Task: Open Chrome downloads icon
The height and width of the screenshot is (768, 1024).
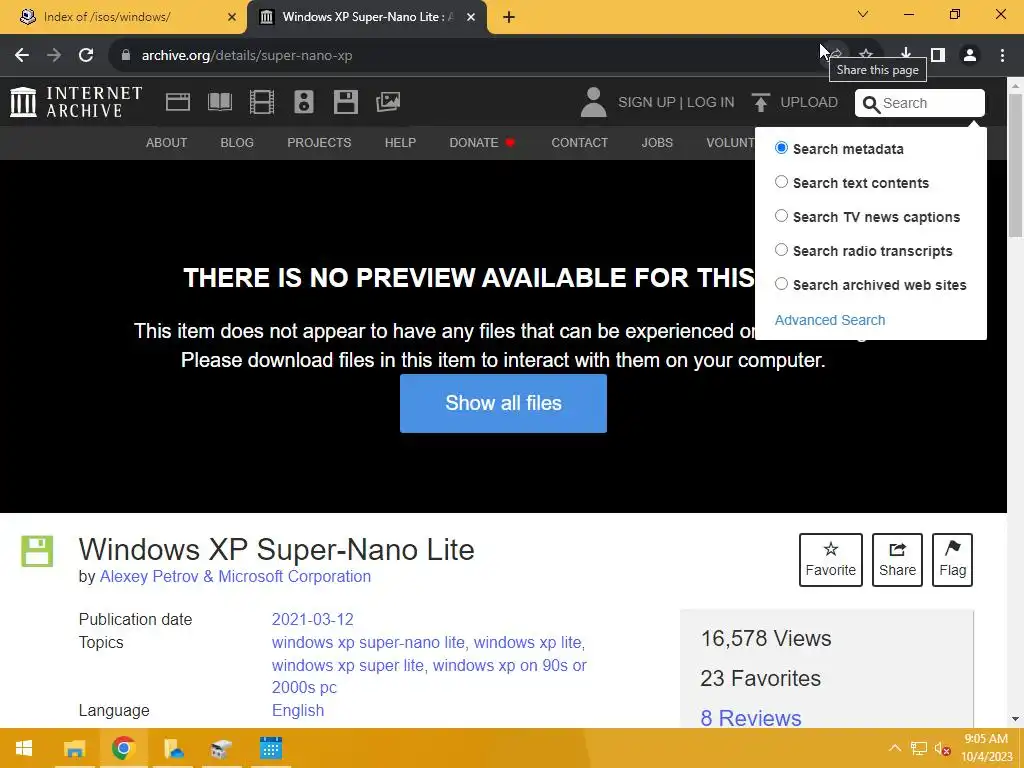Action: tap(906, 55)
